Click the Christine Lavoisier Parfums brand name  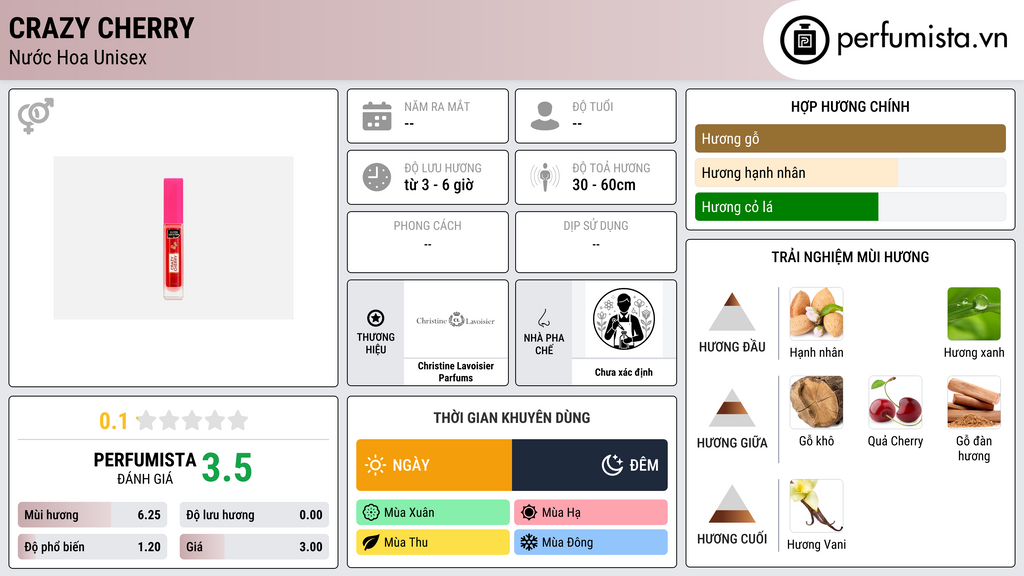455,372
